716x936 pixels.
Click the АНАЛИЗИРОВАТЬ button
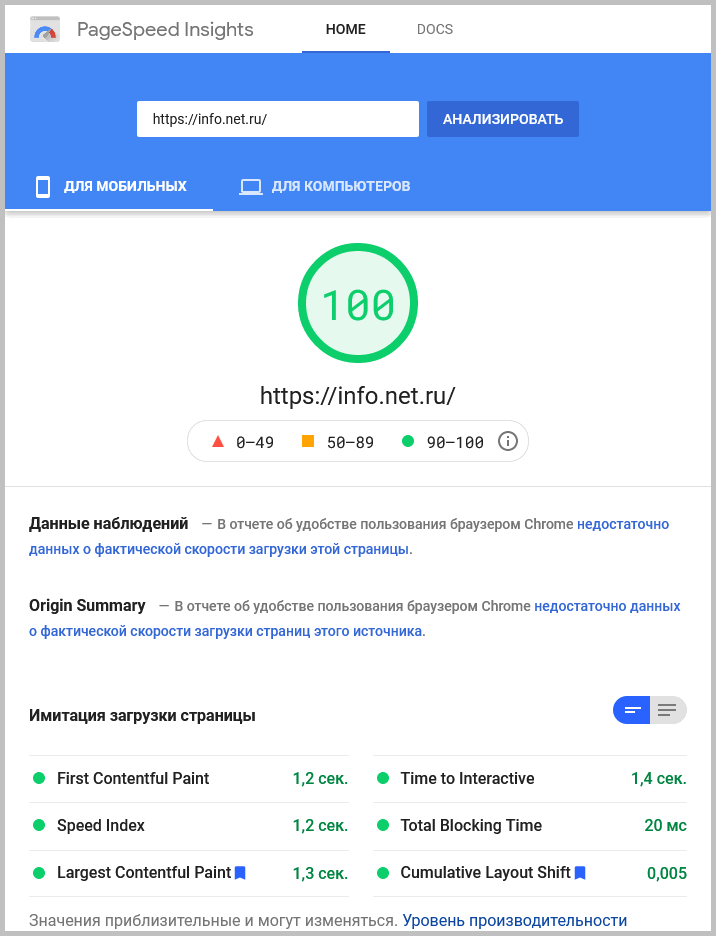point(502,118)
